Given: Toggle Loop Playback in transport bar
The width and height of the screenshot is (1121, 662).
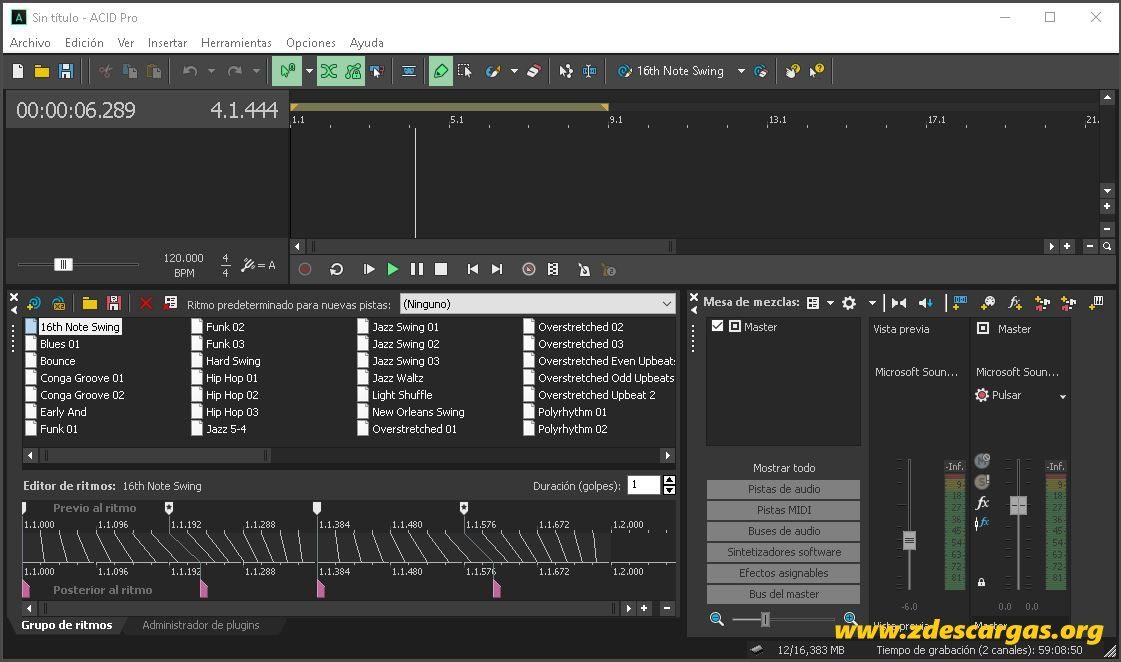Looking at the screenshot, I should pyautogui.click(x=337, y=269).
